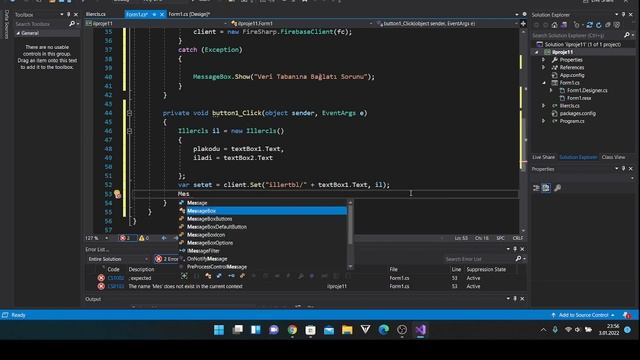Collapse General group in Toolbox
This screenshot has width=640, height=360.
point(18,33)
